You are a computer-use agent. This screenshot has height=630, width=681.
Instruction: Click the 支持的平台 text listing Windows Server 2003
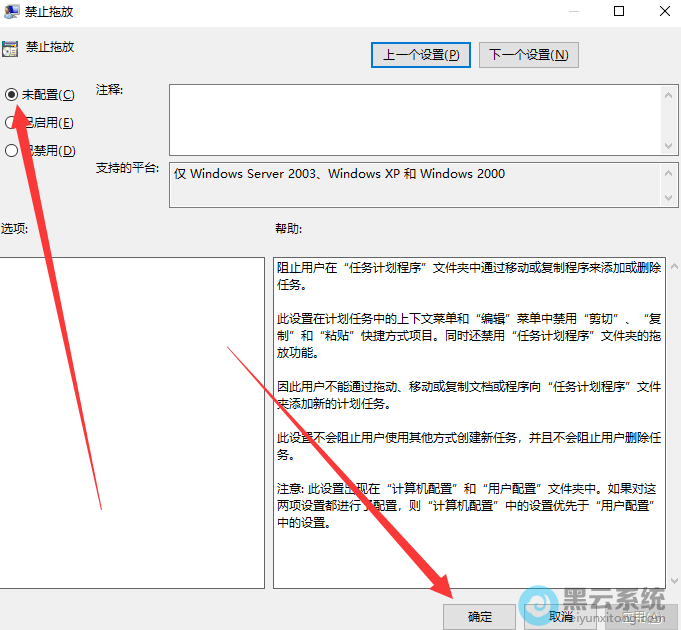(340, 174)
